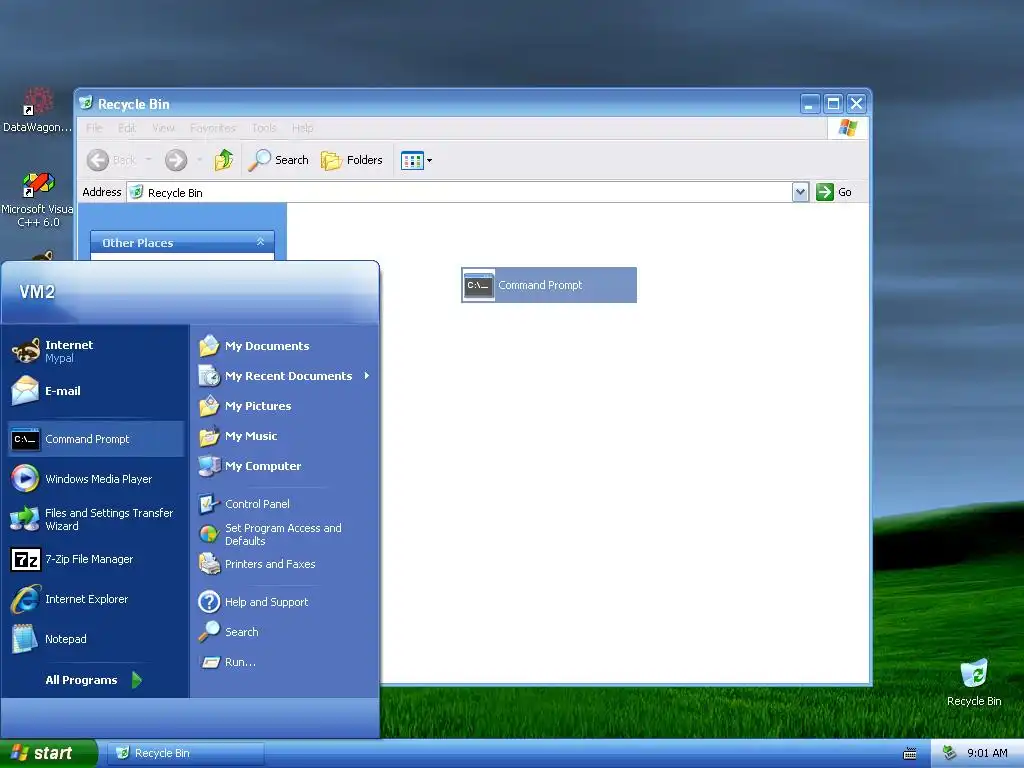The image size is (1024, 768).
Task: Click the Go button
Action: 834,192
